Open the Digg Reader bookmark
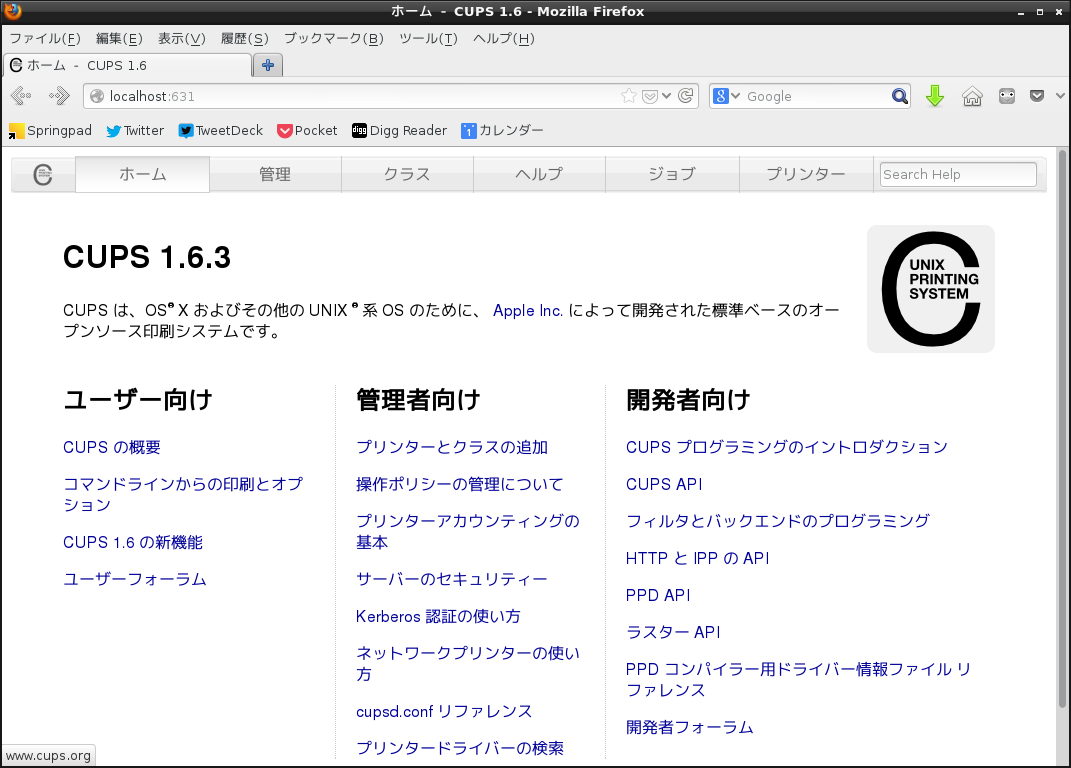The width and height of the screenshot is (1071, 768). (x=399, y=131)
